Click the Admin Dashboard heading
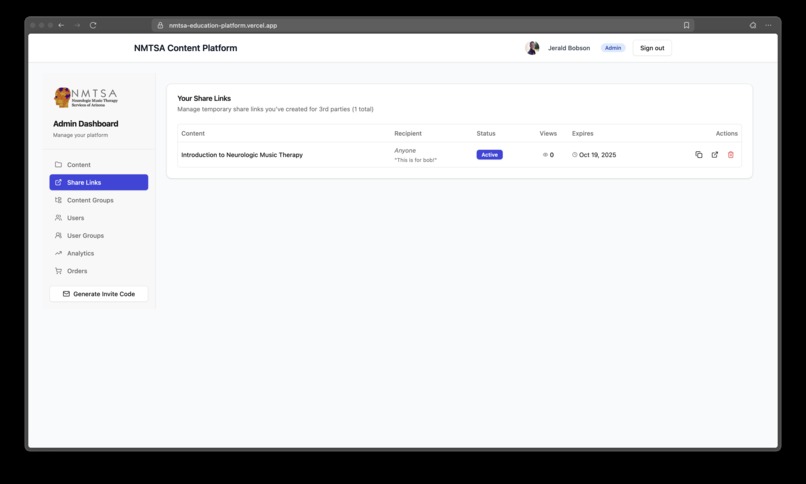The image size is (806, 484). (x=85, y=123)
